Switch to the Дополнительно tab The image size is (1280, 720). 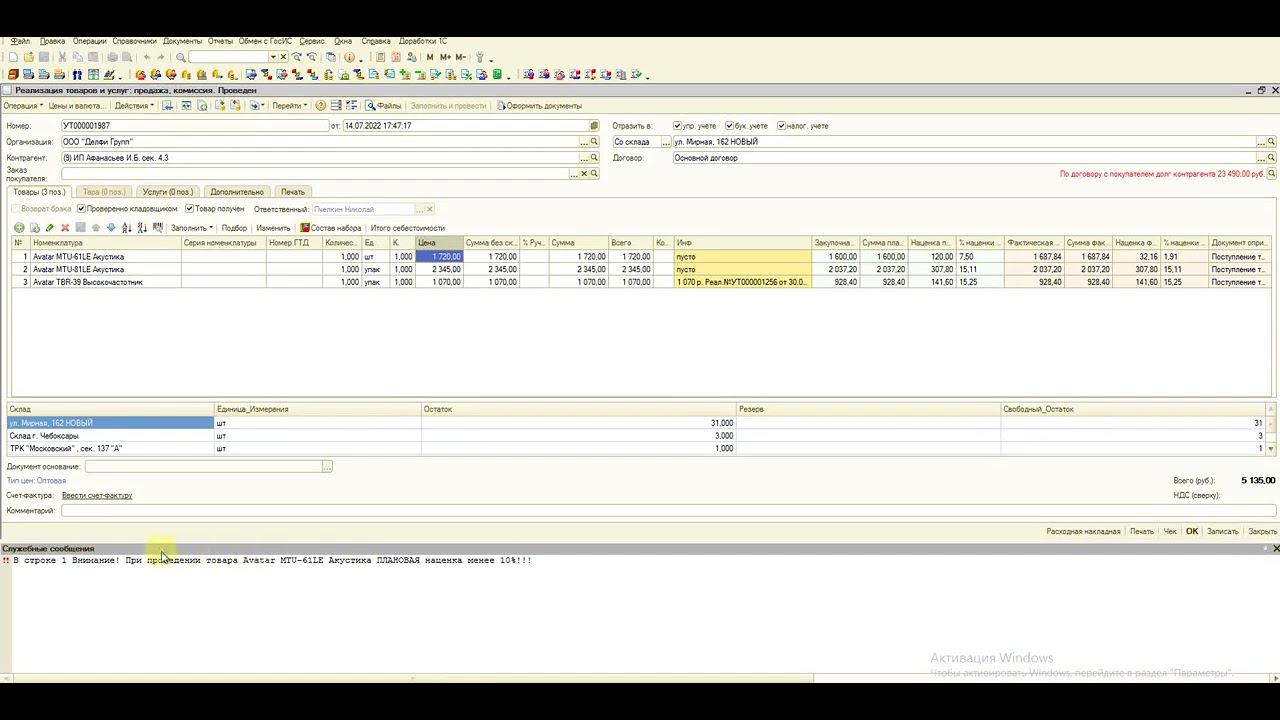237,192
